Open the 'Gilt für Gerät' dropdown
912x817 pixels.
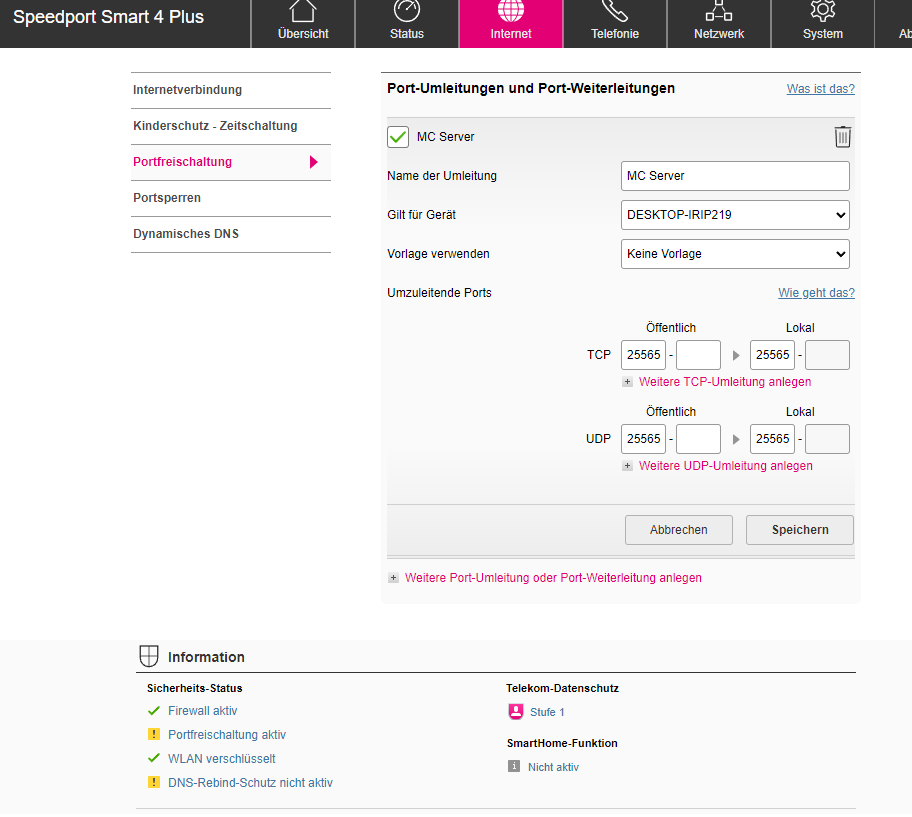point(735,214)
